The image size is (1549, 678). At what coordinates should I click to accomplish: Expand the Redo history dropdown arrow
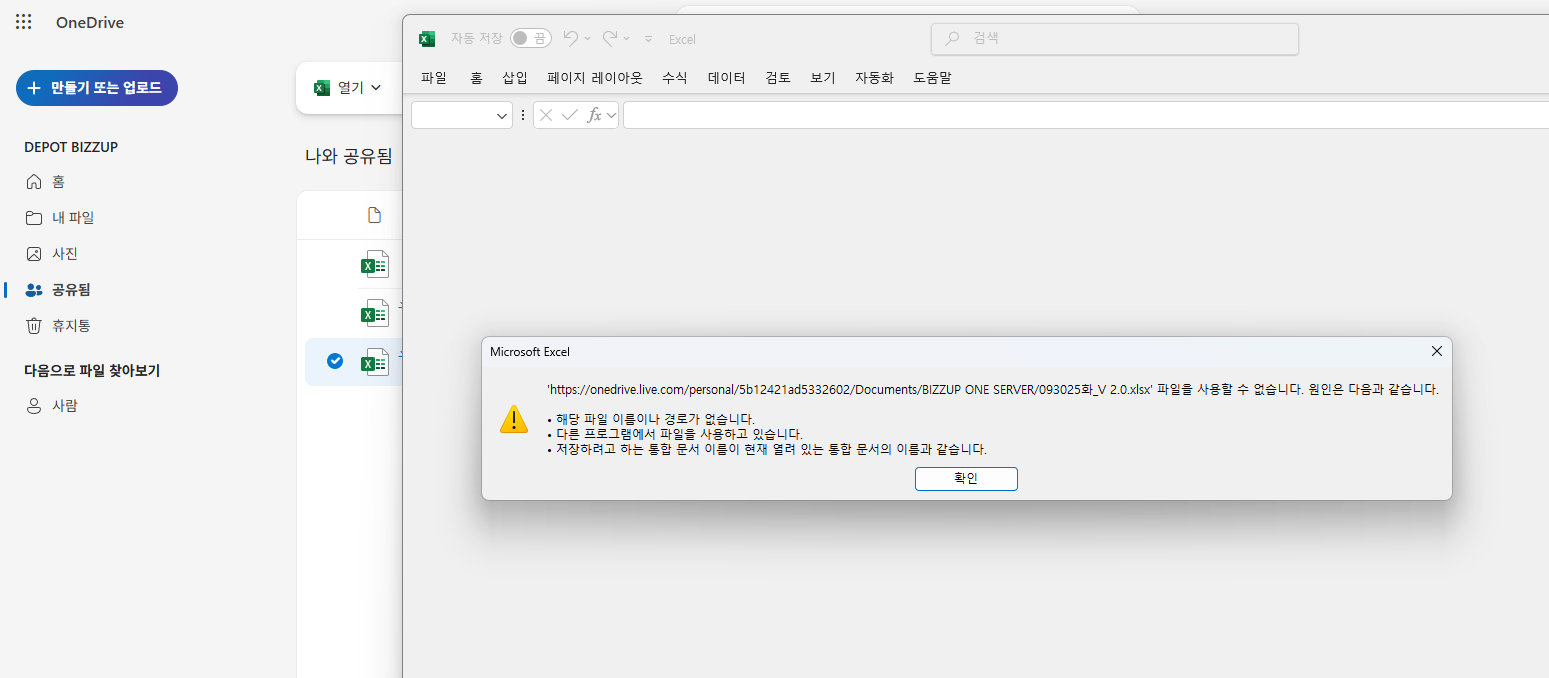coord(626,39)
